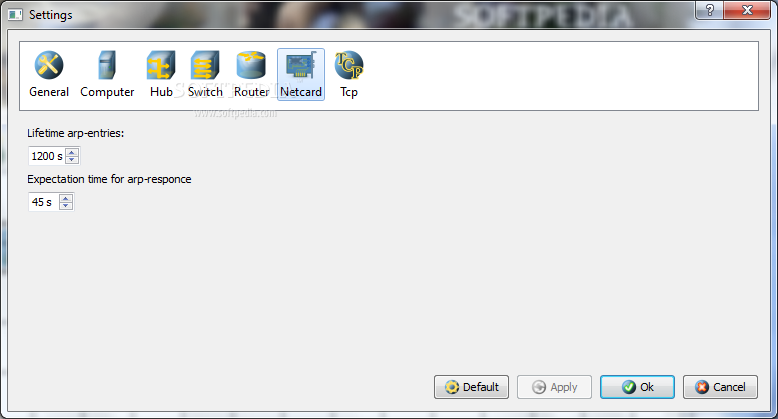Discard changes with Cancel button
The height and width of the screenshot is (419, 778).
coord(720,387)
